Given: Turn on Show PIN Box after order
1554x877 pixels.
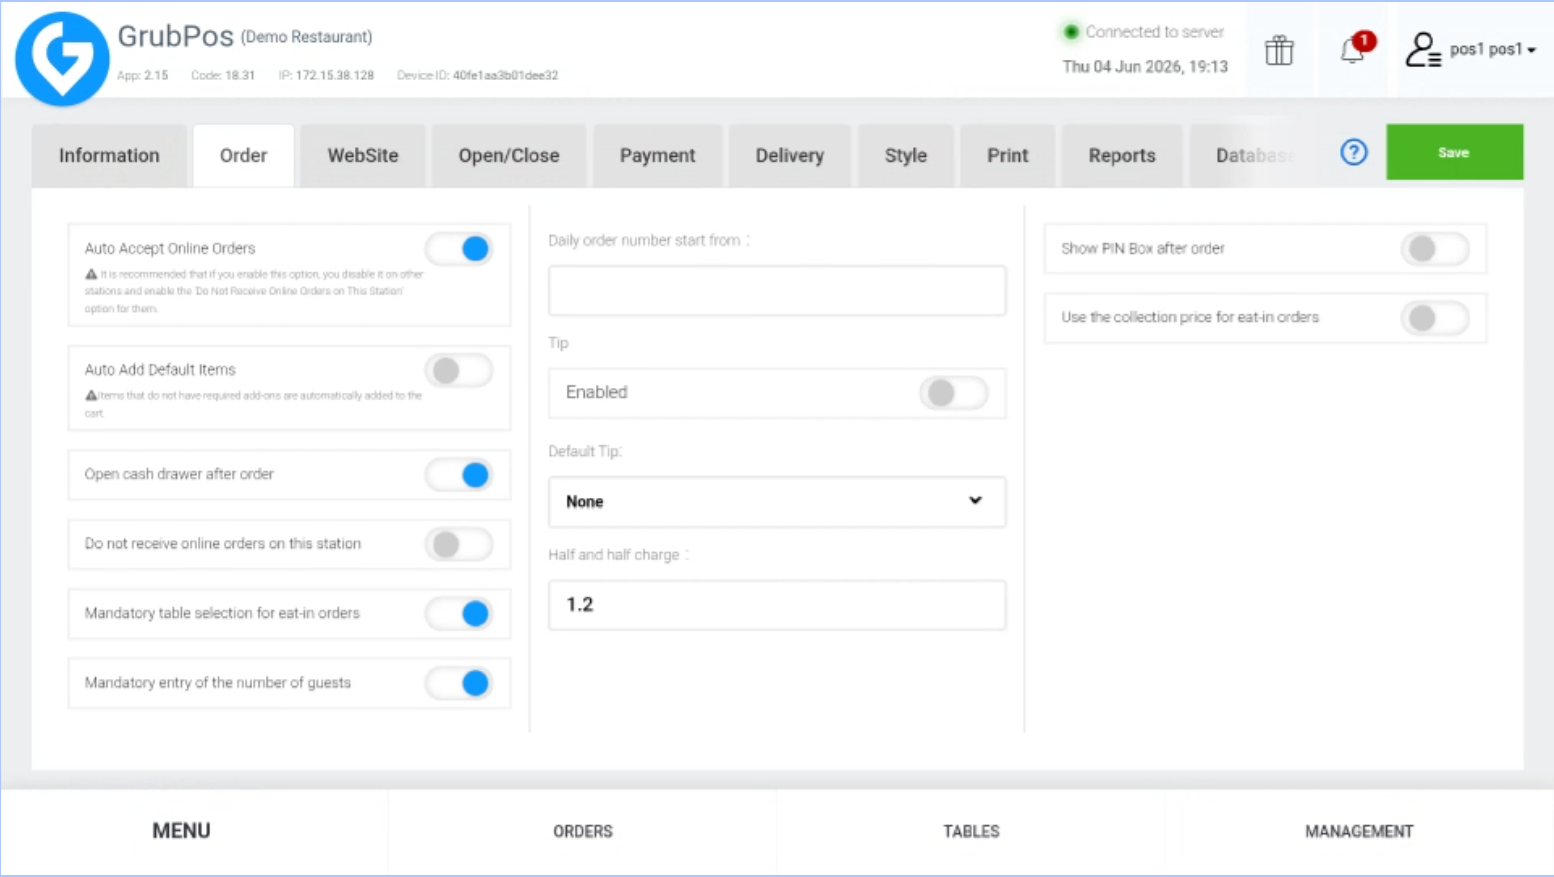Looking at the screenshot, I should [1435, 249].
